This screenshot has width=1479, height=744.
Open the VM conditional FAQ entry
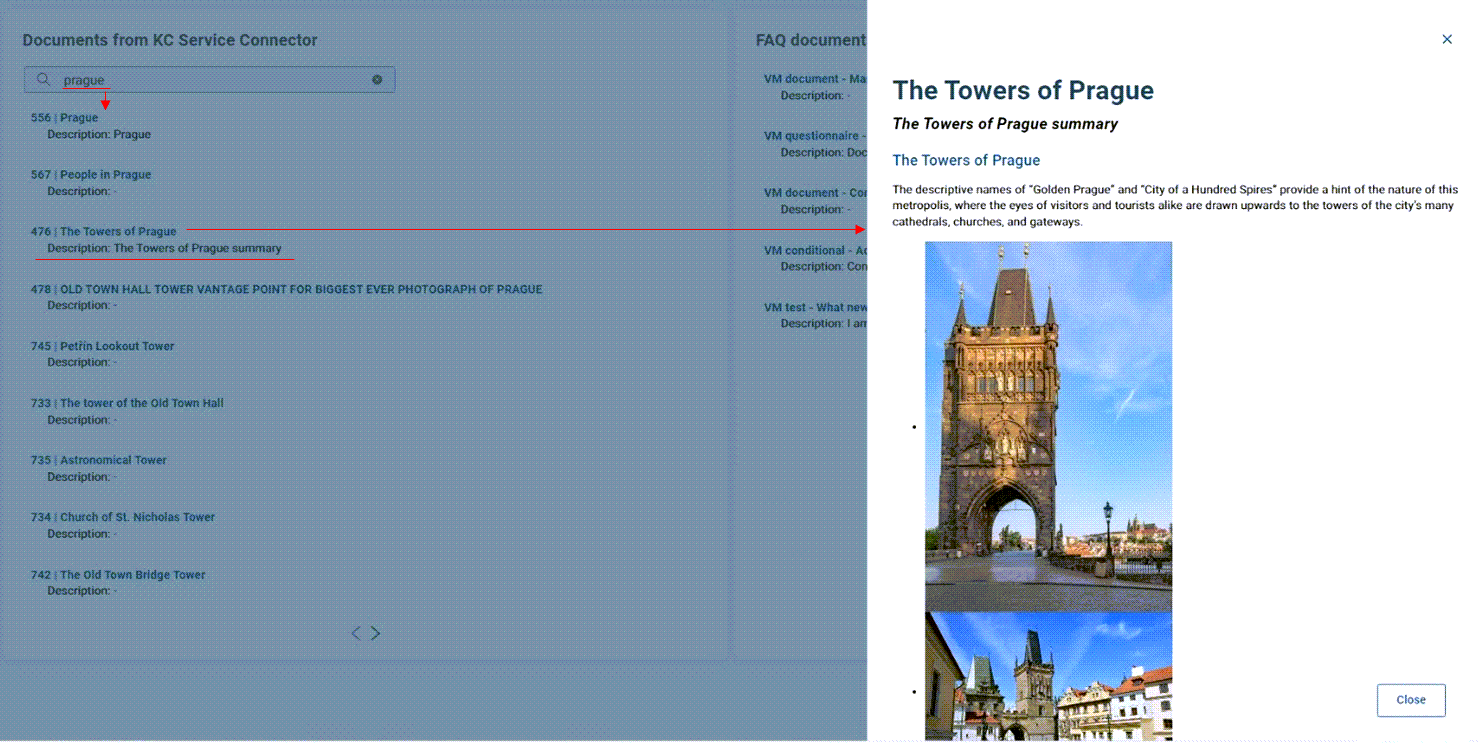pos(815,251)
